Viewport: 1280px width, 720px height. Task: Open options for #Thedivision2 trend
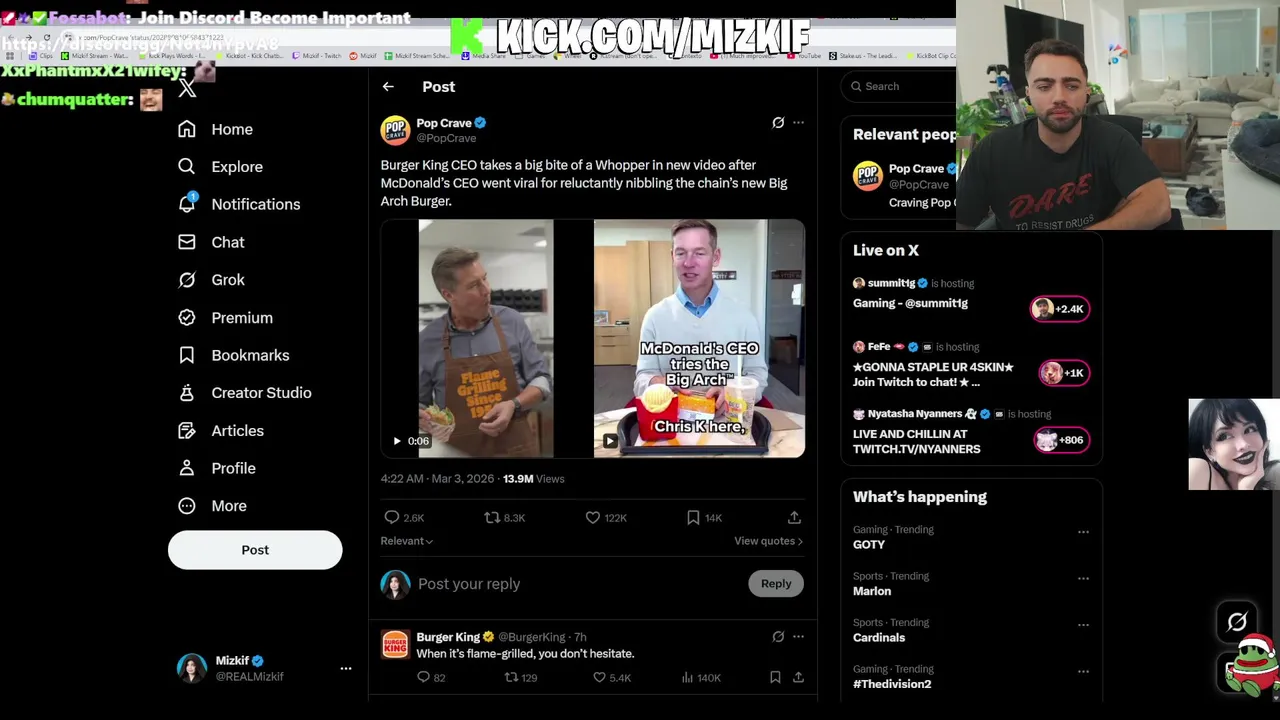click(x=1083, y=671)
